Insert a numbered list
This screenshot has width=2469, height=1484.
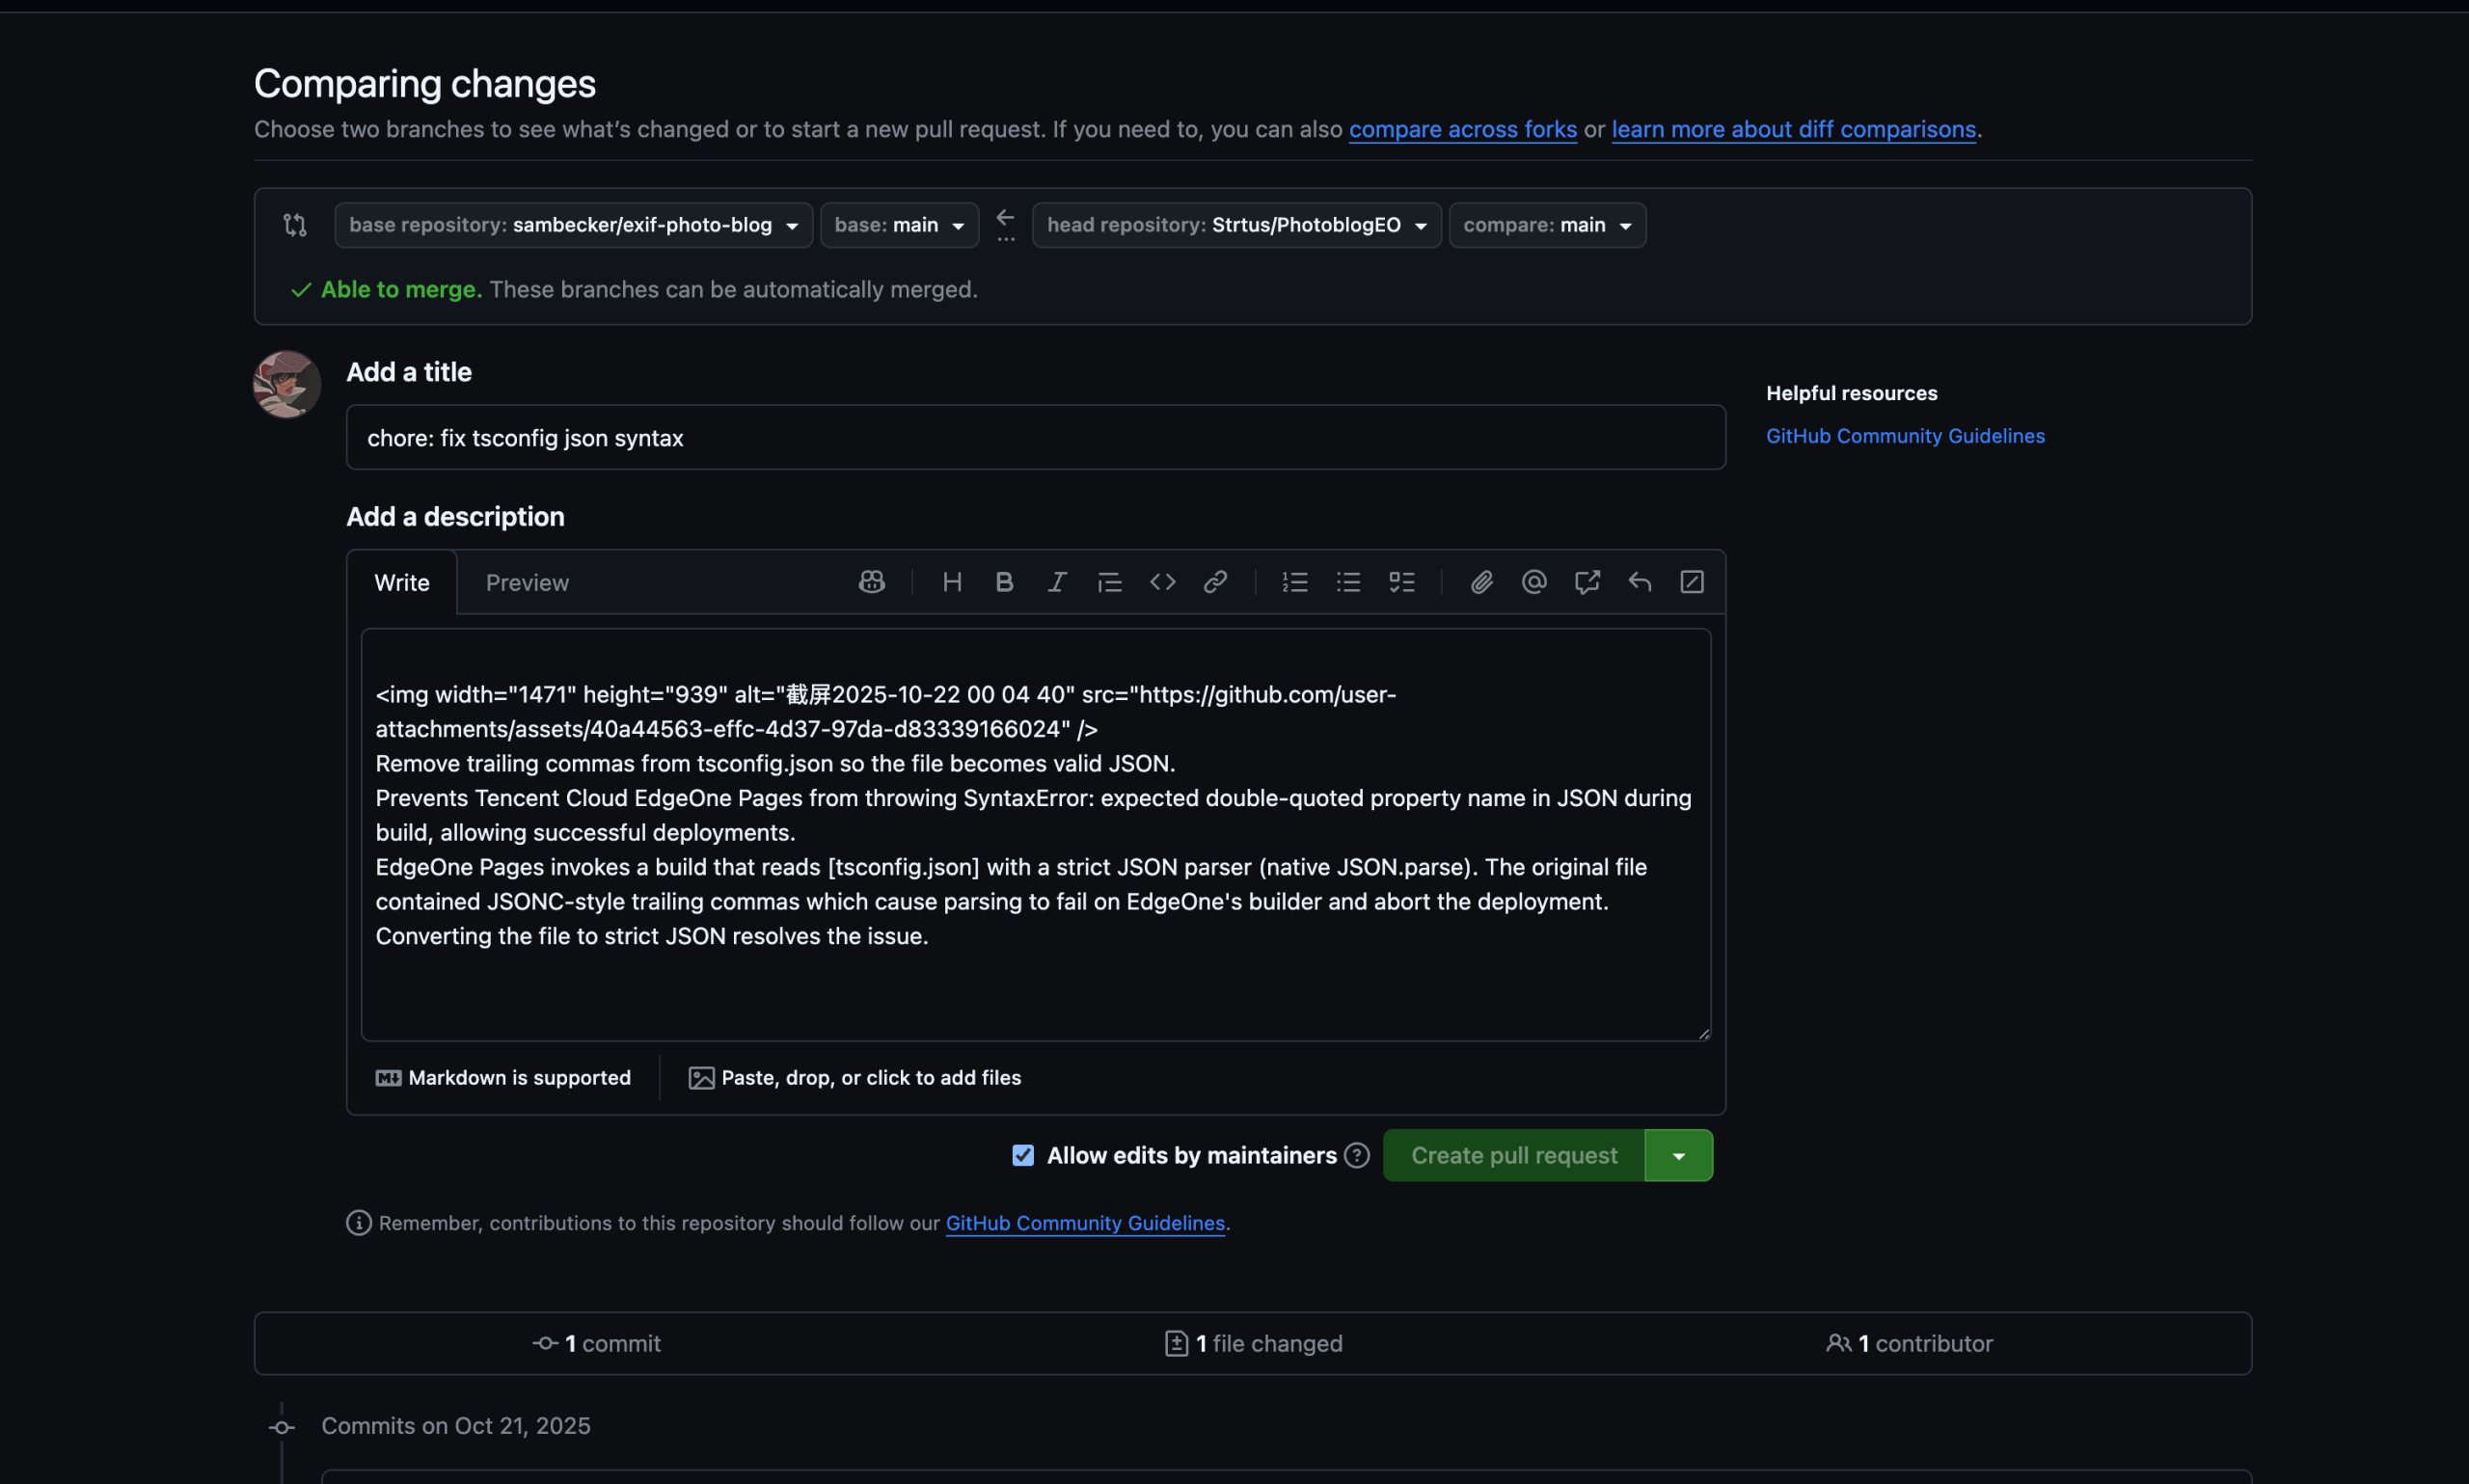[x=1295, y=582]
